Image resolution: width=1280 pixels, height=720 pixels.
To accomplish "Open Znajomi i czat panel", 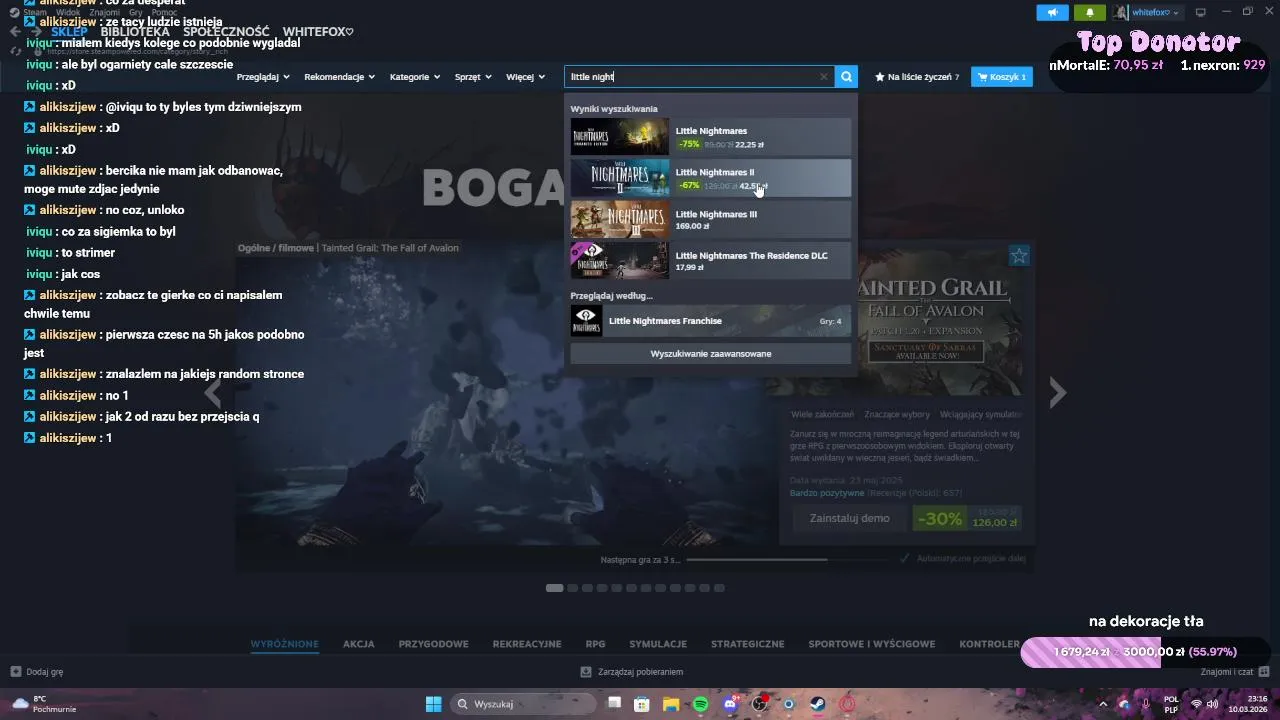I will pyautogui.click(x=1234, y=672).
